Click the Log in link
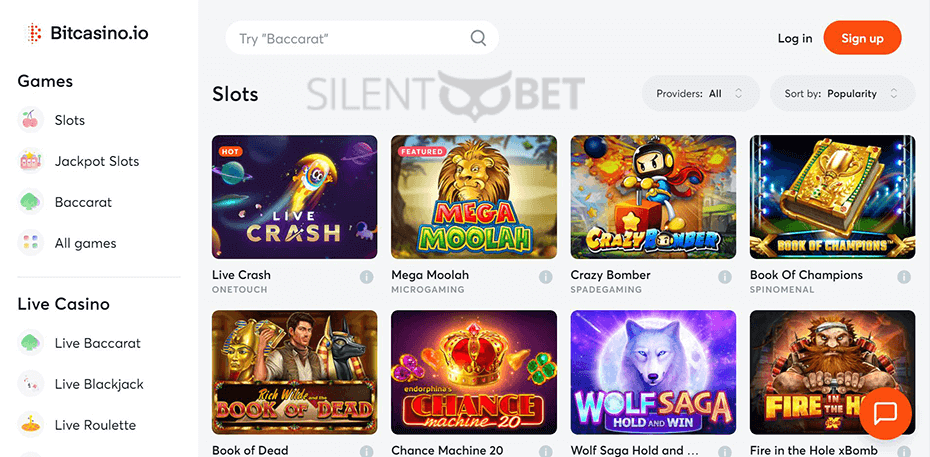Viewport: 930px width, 457px height. (x=795, y=39)
